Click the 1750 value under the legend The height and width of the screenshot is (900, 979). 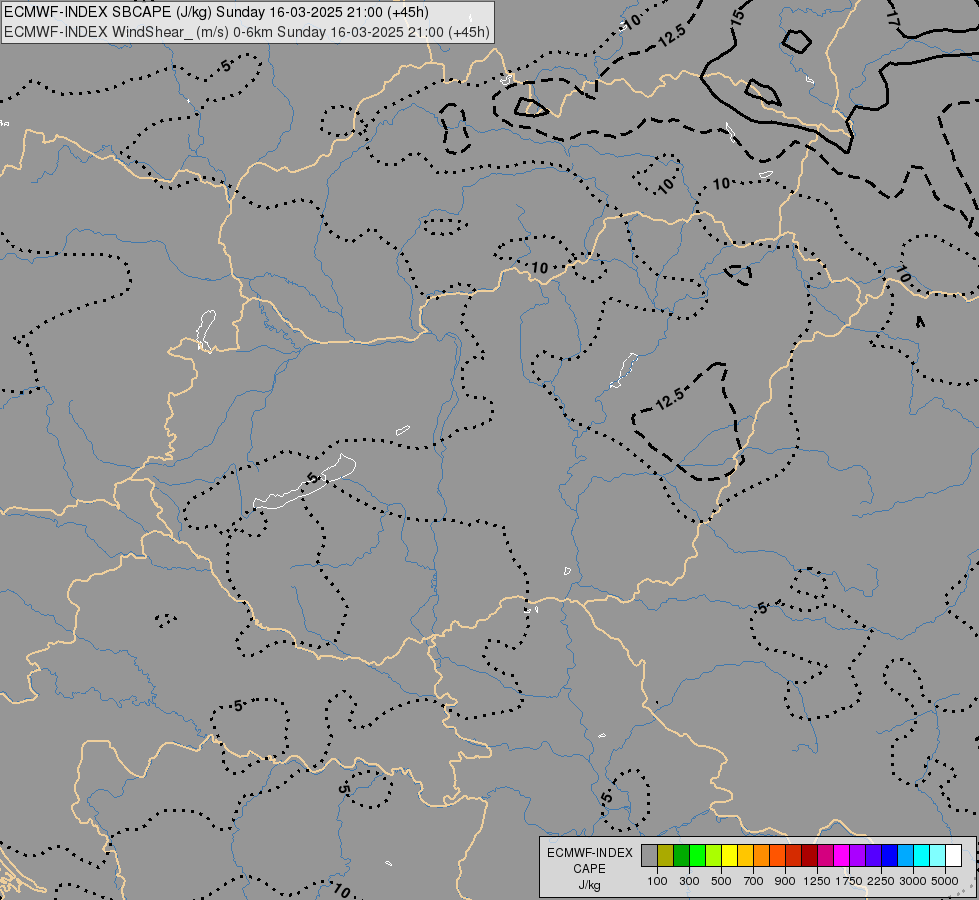tap(849, 881)
